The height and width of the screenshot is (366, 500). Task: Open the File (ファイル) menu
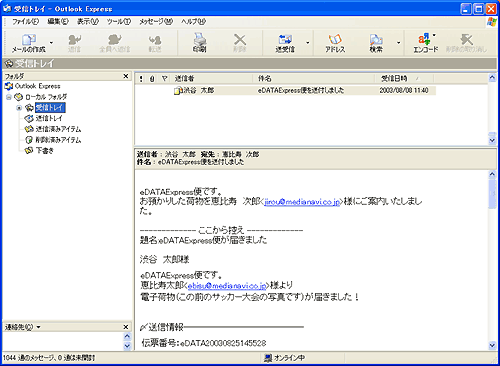pyautogui.click(x=25, y=22)
